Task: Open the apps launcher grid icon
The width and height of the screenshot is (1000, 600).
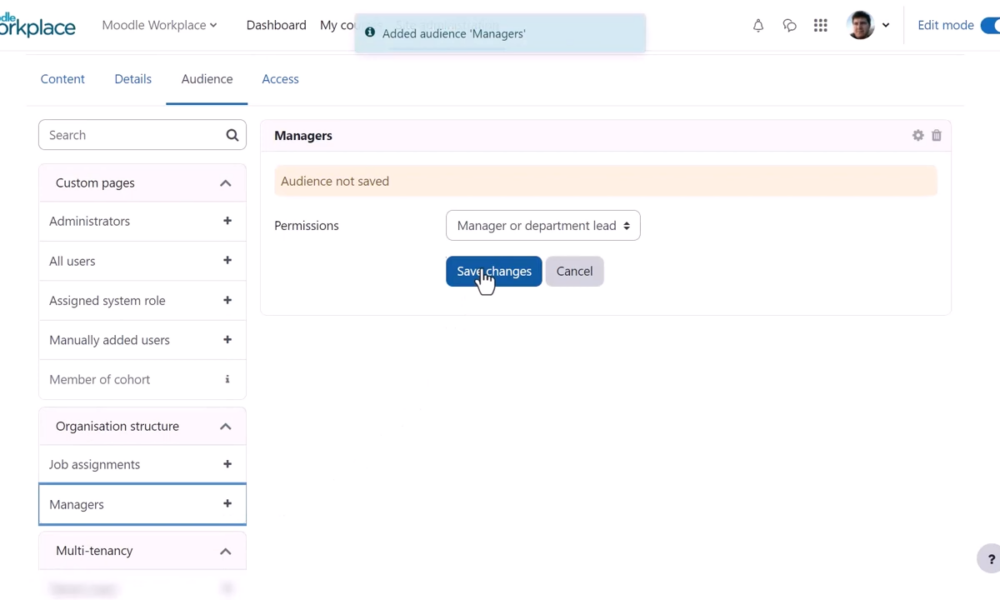Action: click(820, 25)
